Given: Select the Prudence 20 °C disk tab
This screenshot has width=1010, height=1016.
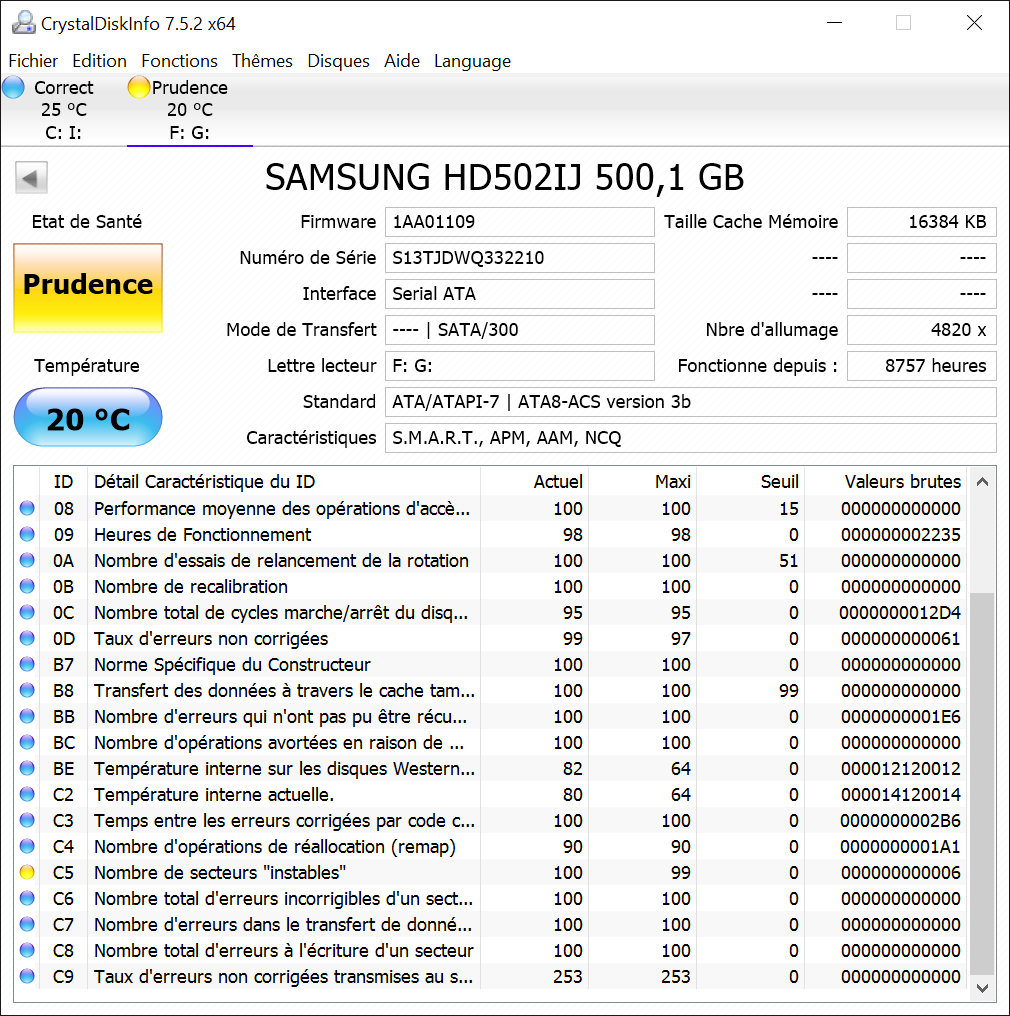Looking at the screenshot, I should (190, 110).
